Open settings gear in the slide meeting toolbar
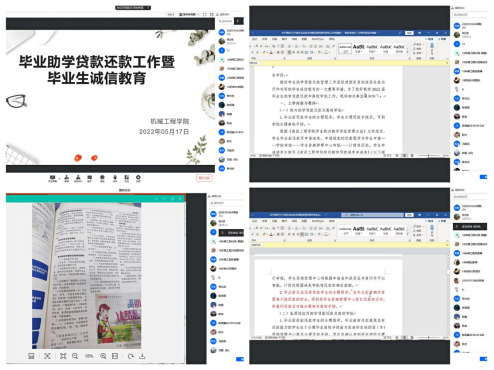The height and width of the screenshot is (370, 494). (x=138, y=178)
